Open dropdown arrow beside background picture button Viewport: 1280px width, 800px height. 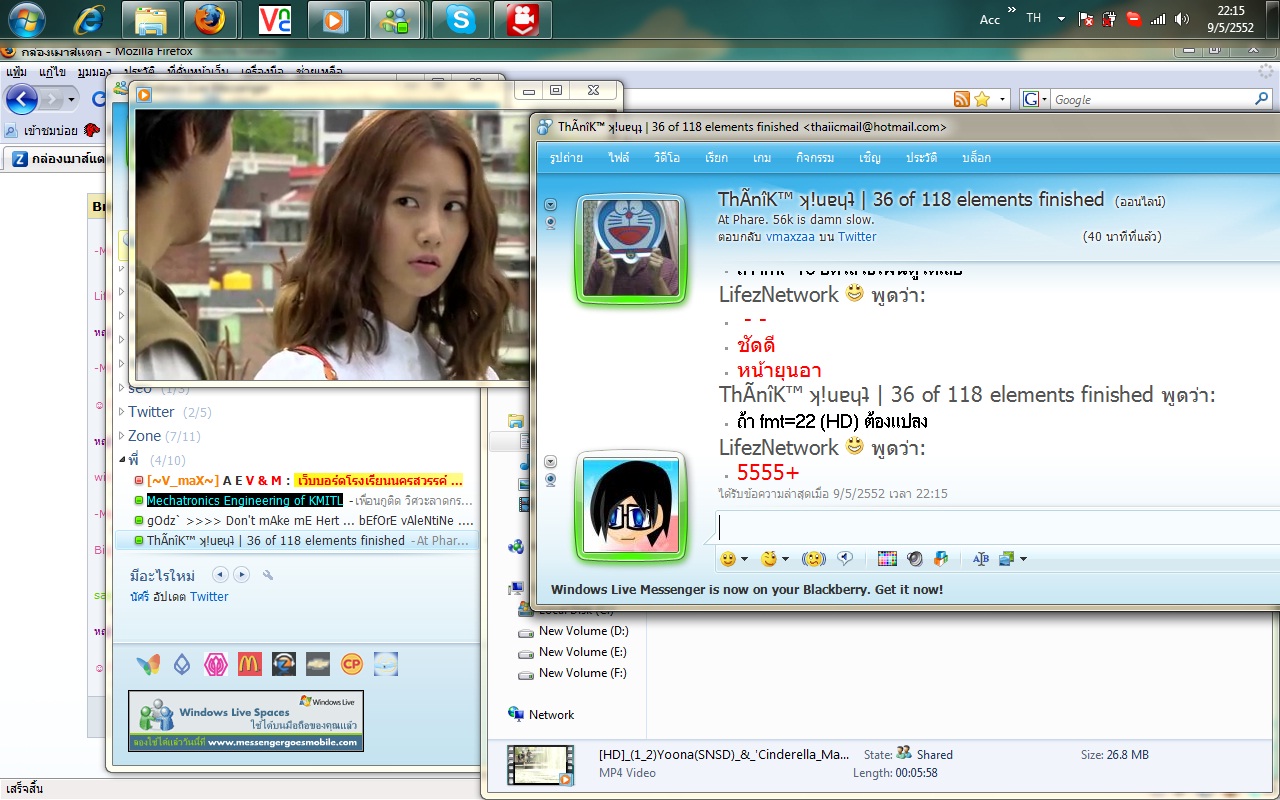(x=1022, y=559)
